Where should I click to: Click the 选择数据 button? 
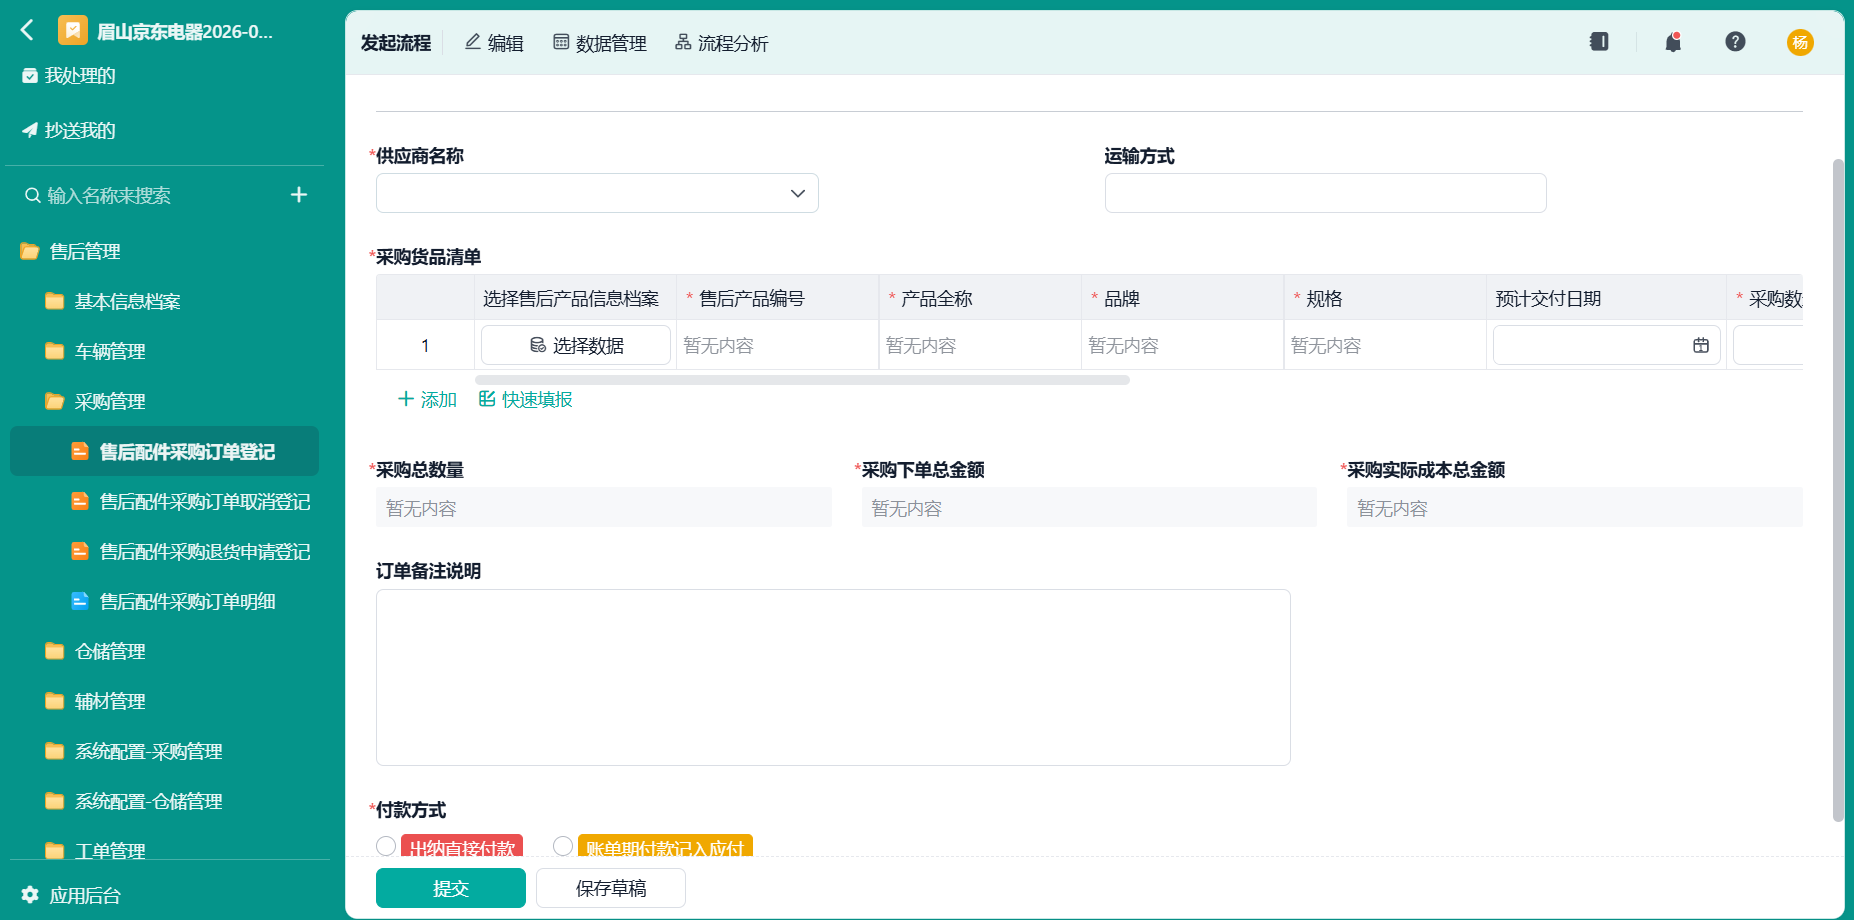click(576, 345)
